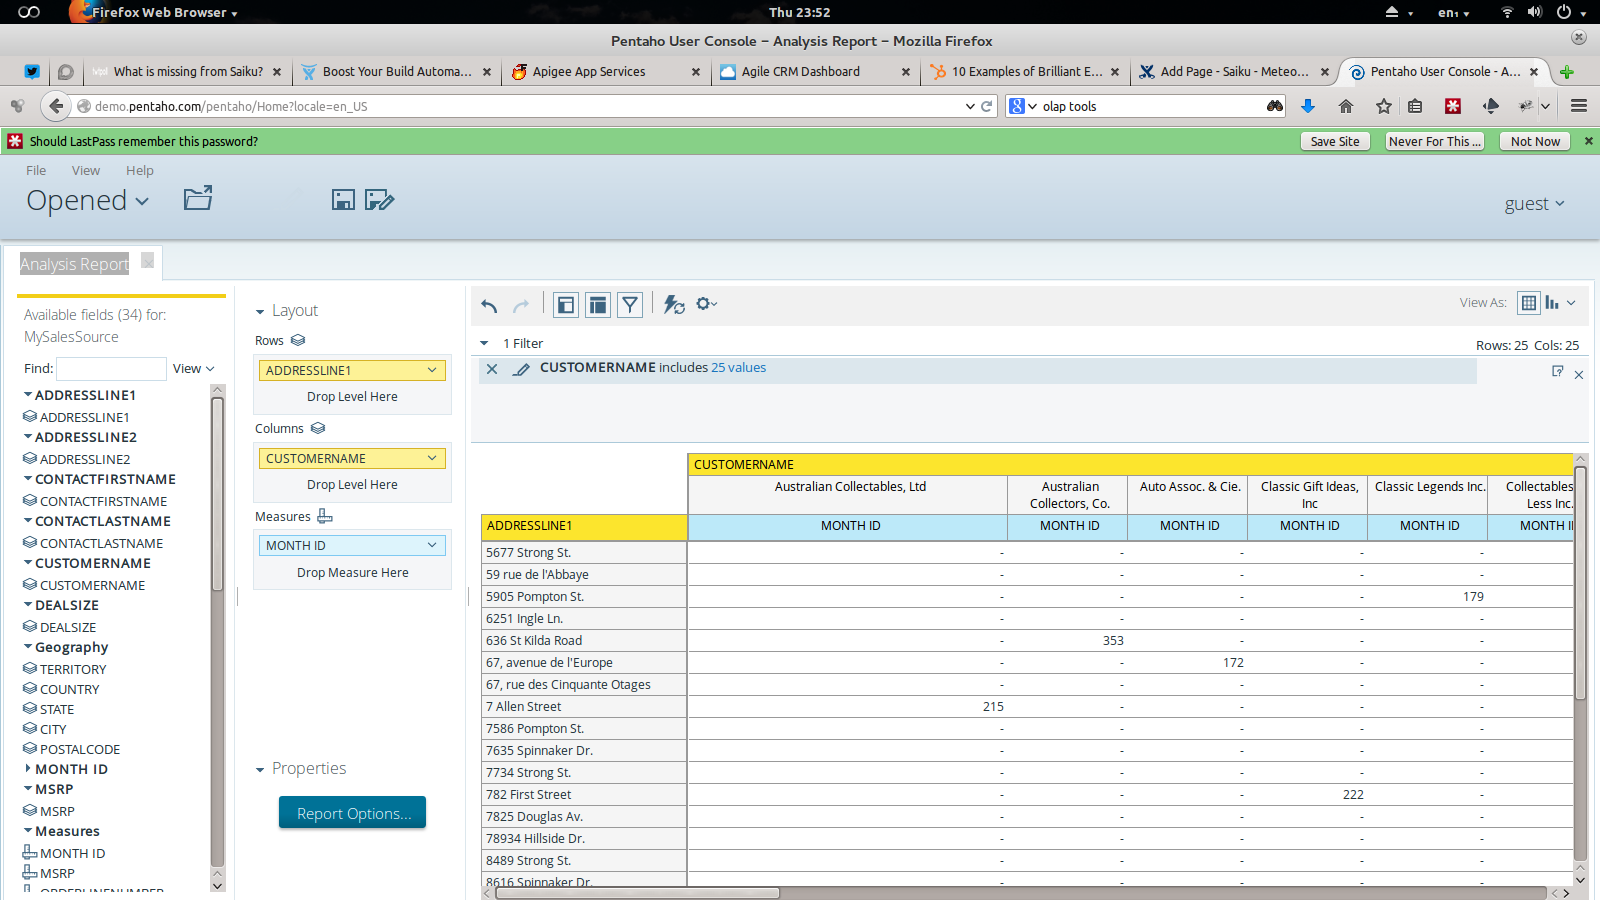Save the report with floppy icon
Image resolution: width=1600 pixels, height=900 pixels.
[x=343, y=200]
